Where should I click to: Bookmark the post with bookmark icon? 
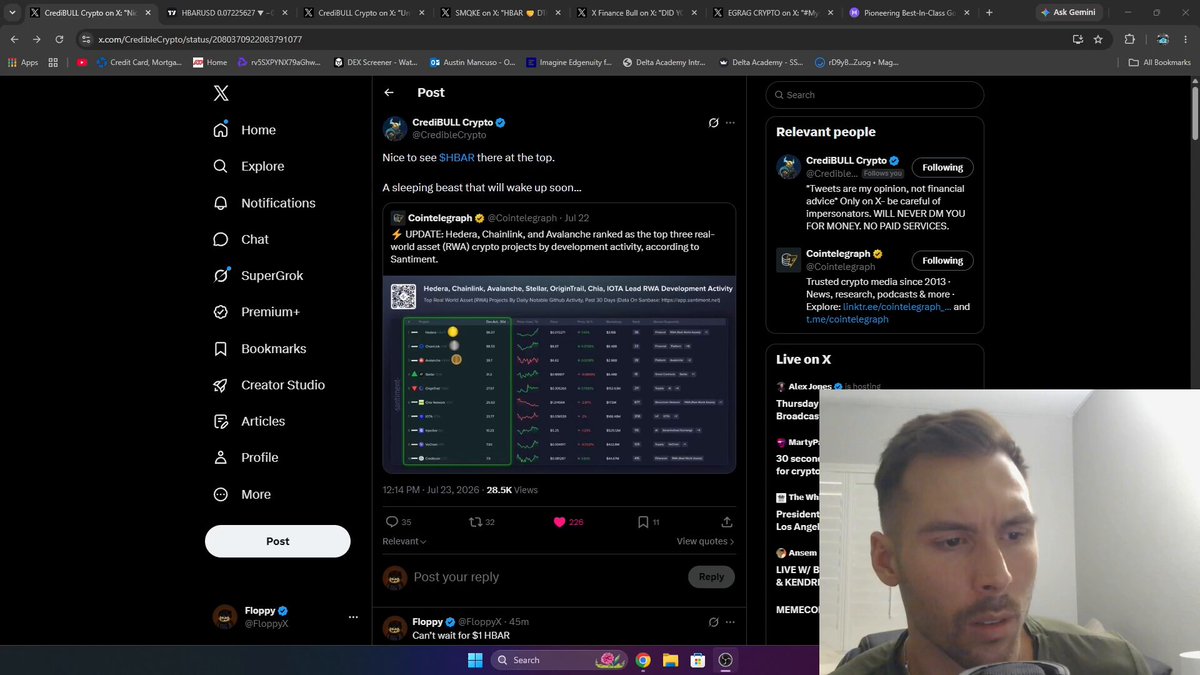643,522
